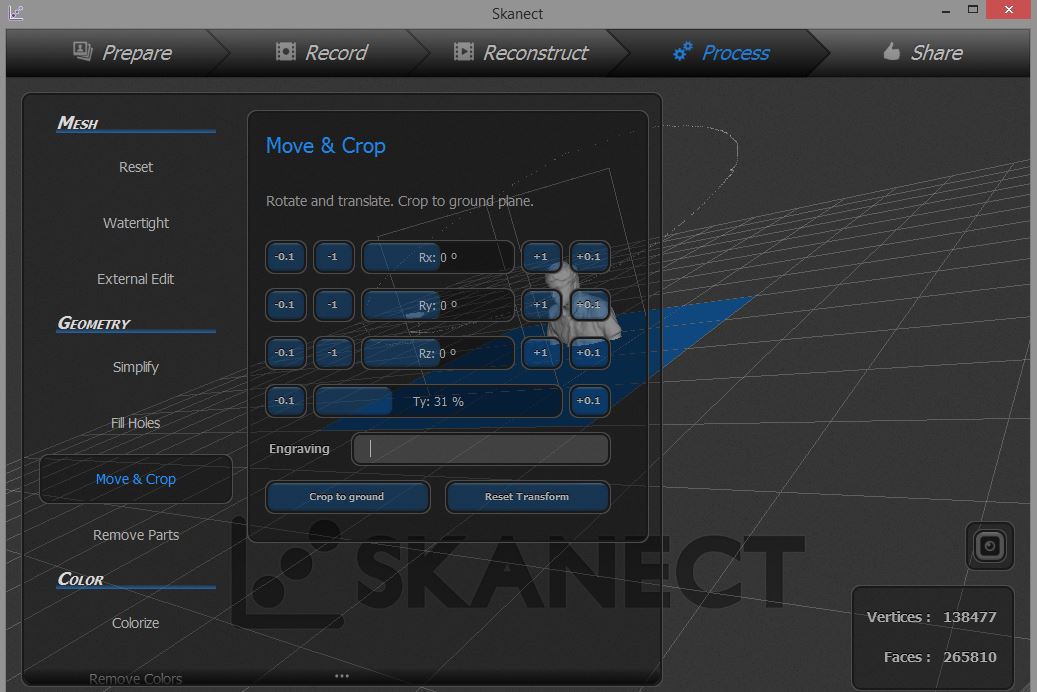The image size is (1037, 692).
Task: Click the Ty 31 % translation slider
Action: pos(438,402)
